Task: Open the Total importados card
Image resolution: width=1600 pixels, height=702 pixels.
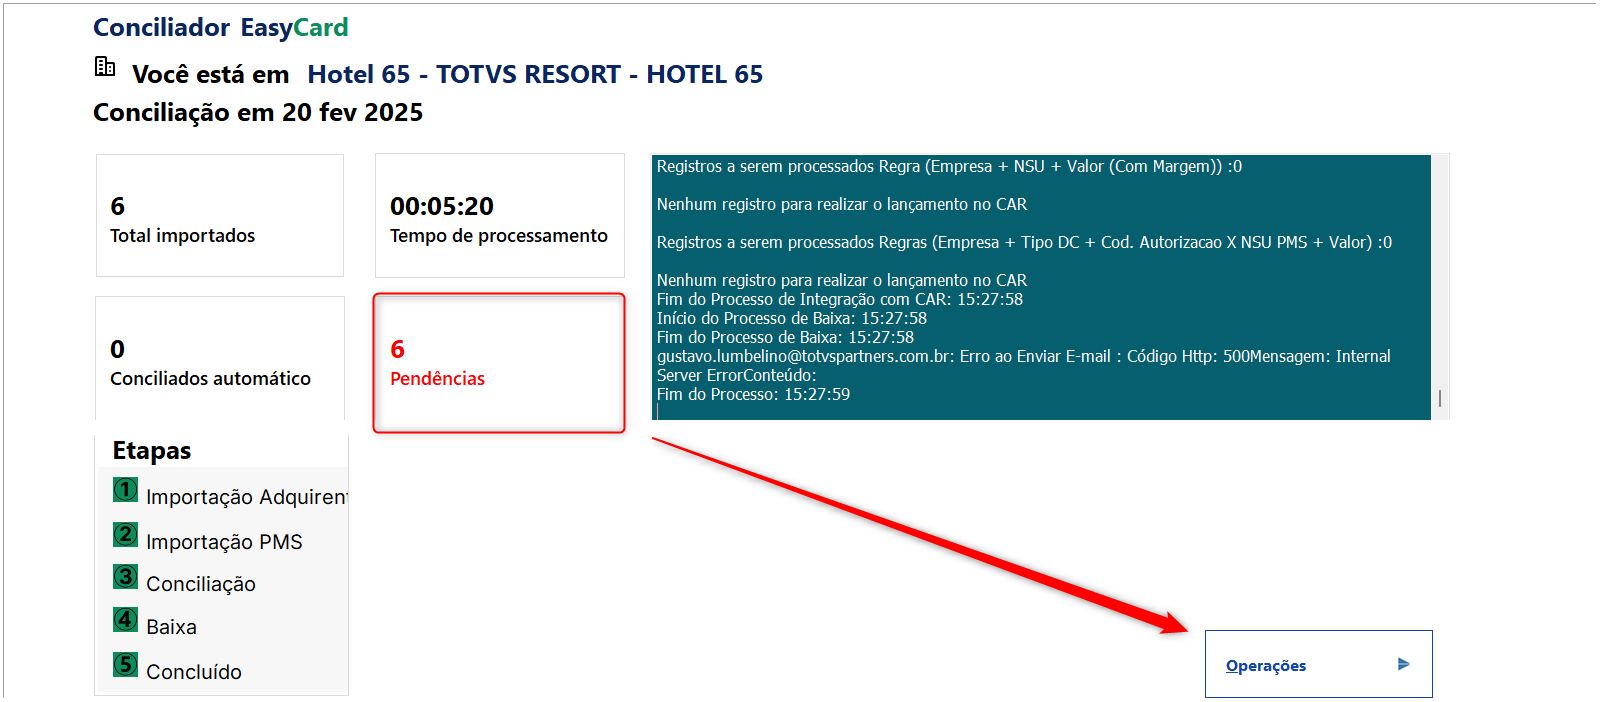Action: pyautogui.click(x=220, y=215)
